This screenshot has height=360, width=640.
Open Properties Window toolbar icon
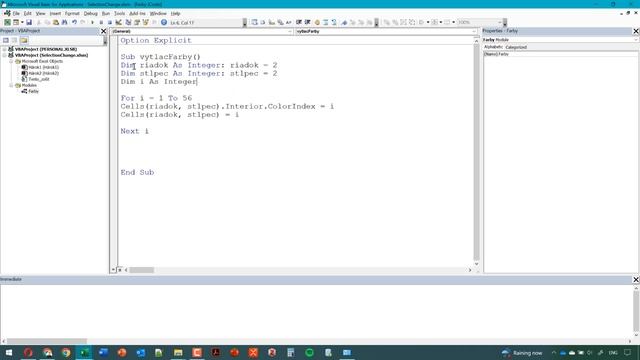pyautogui.click(x=137, y=22)
